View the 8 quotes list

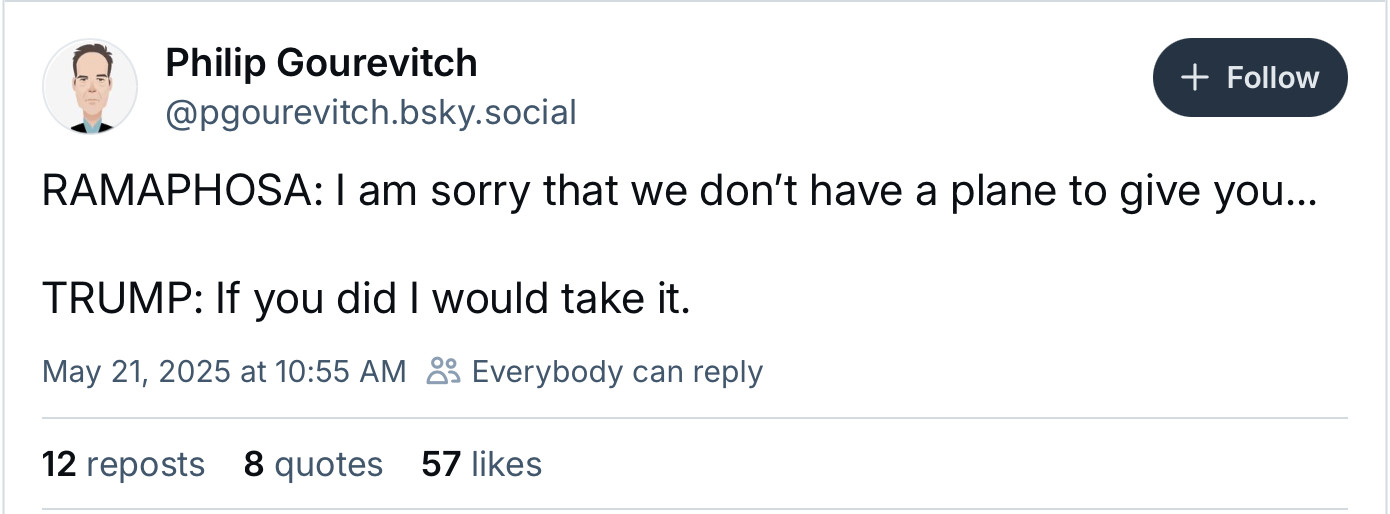tap(313, 464)
